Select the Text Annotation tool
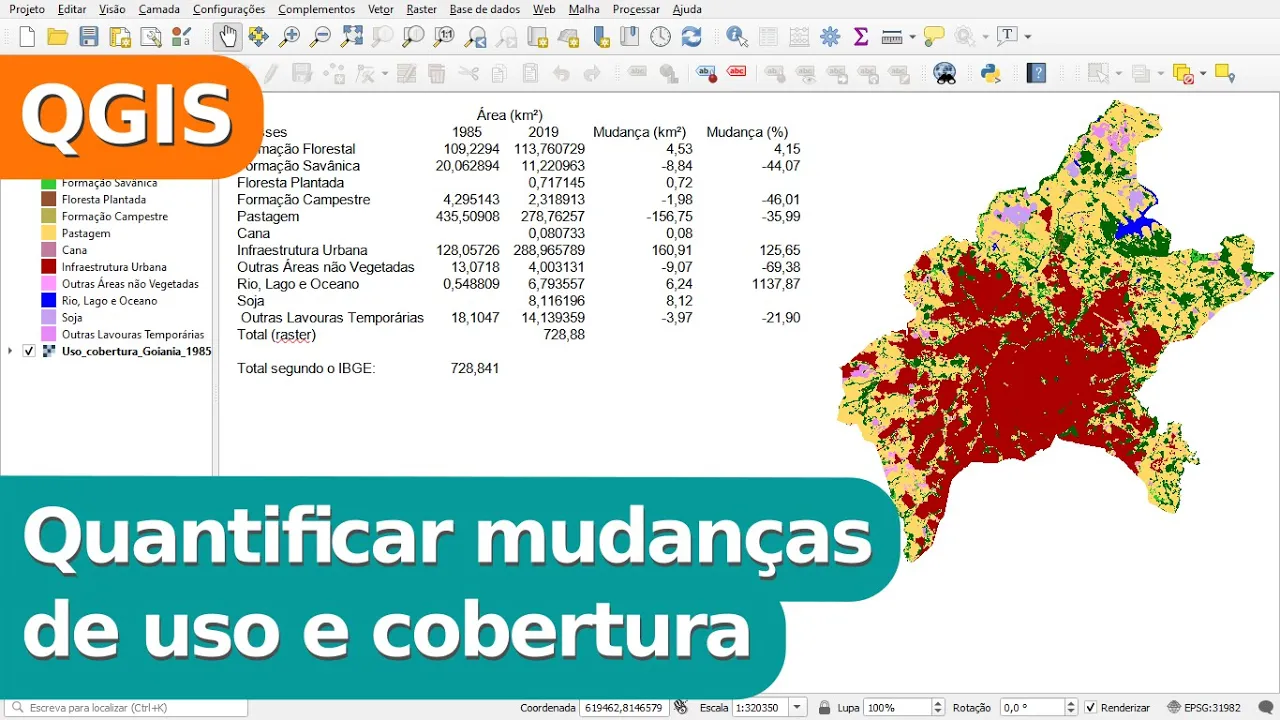This screenshot has height=720, width=1280. [1007, 37]
